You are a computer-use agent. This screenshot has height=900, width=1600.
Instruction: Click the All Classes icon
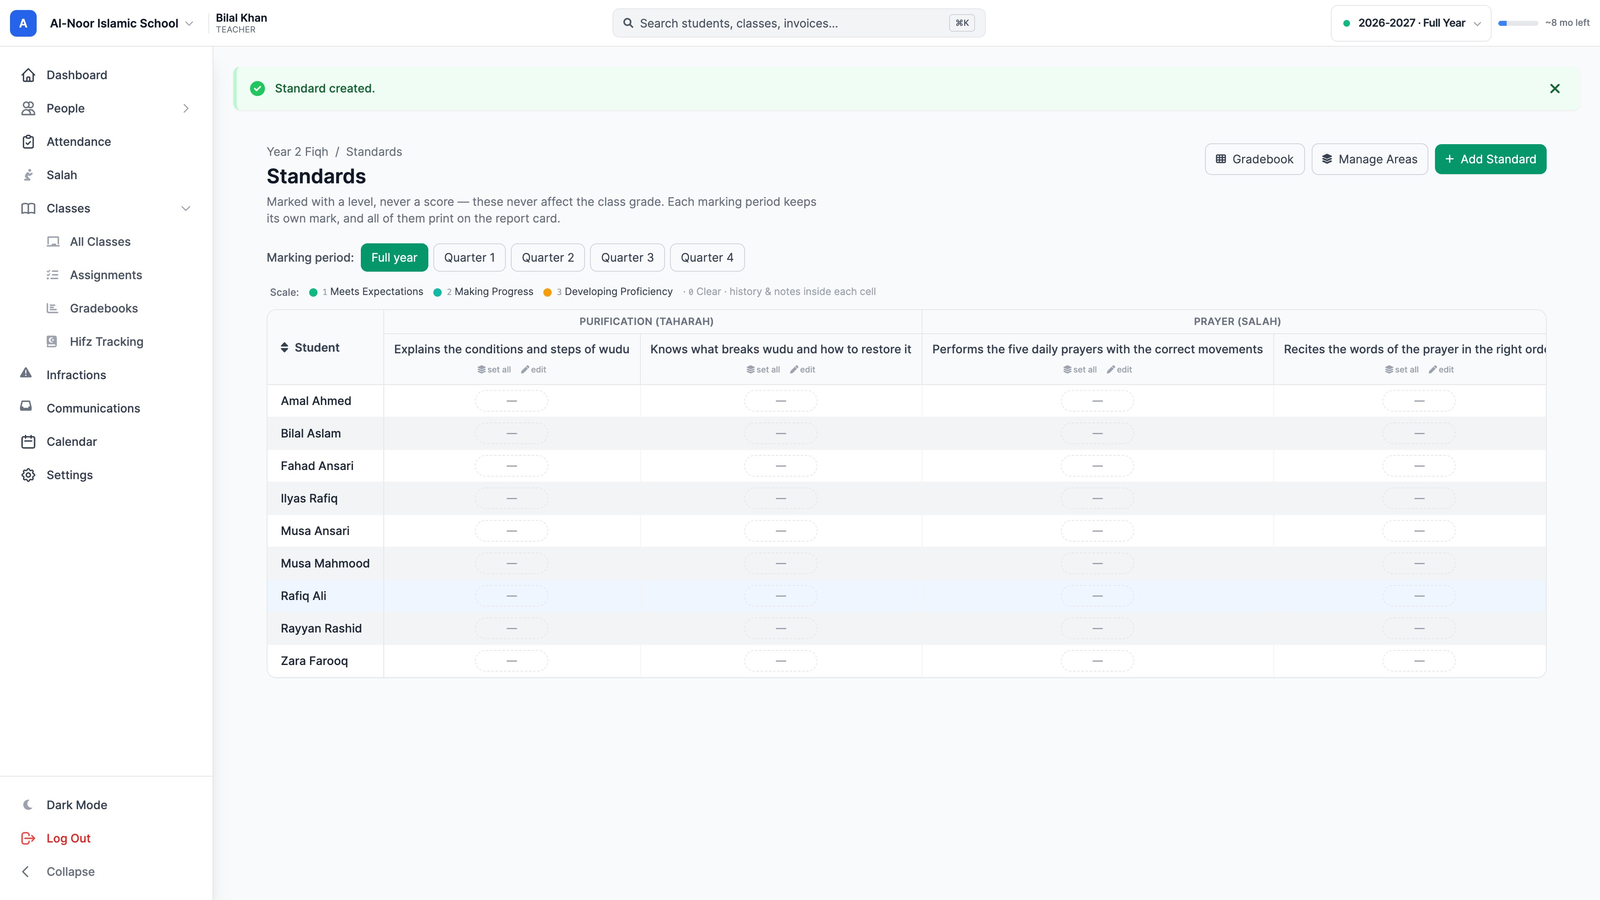tap(53, 242)
